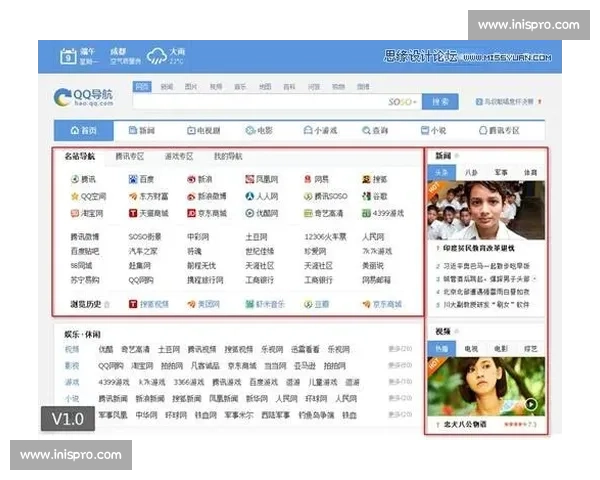
Task: Open the 奇艺高清 icon link
Action: (x=308, y=213)
